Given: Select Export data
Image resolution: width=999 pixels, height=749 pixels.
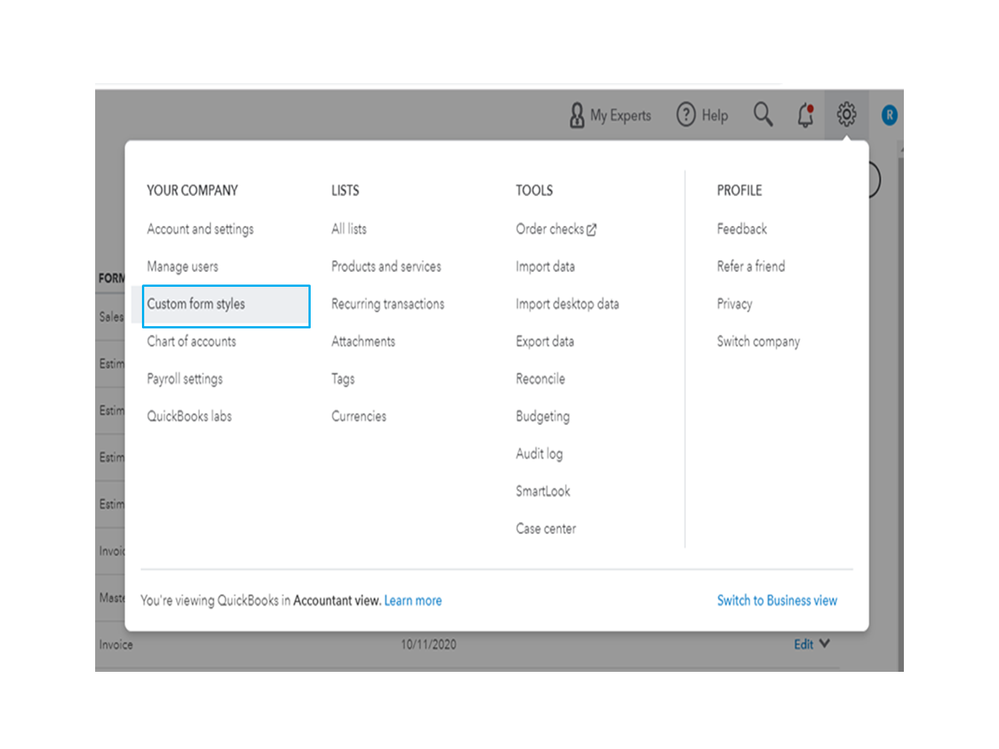Looking at the screenshot, I should (545, 341).
